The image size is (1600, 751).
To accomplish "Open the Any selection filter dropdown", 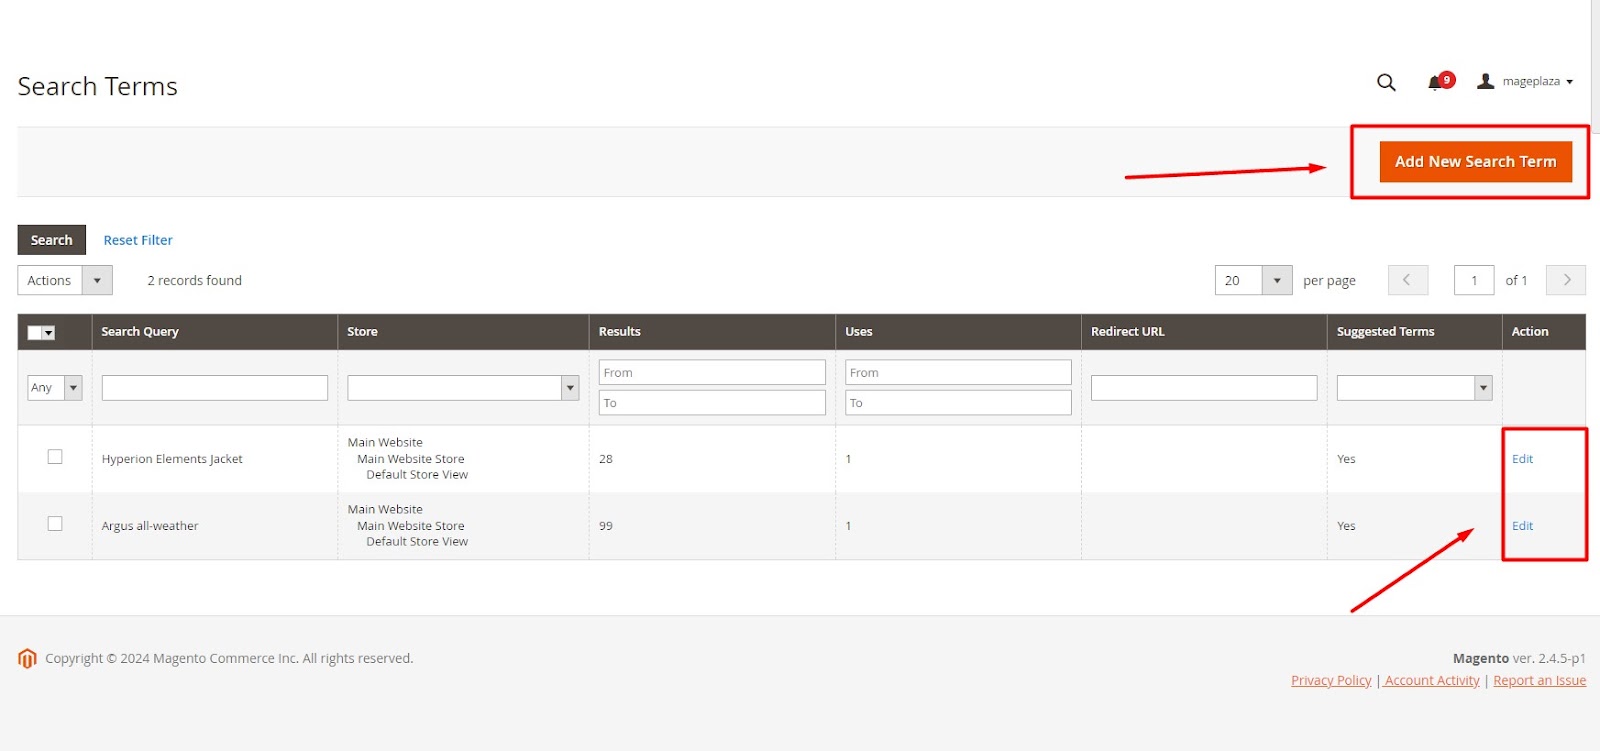I will pyautogui.click(x=55, y=387).
